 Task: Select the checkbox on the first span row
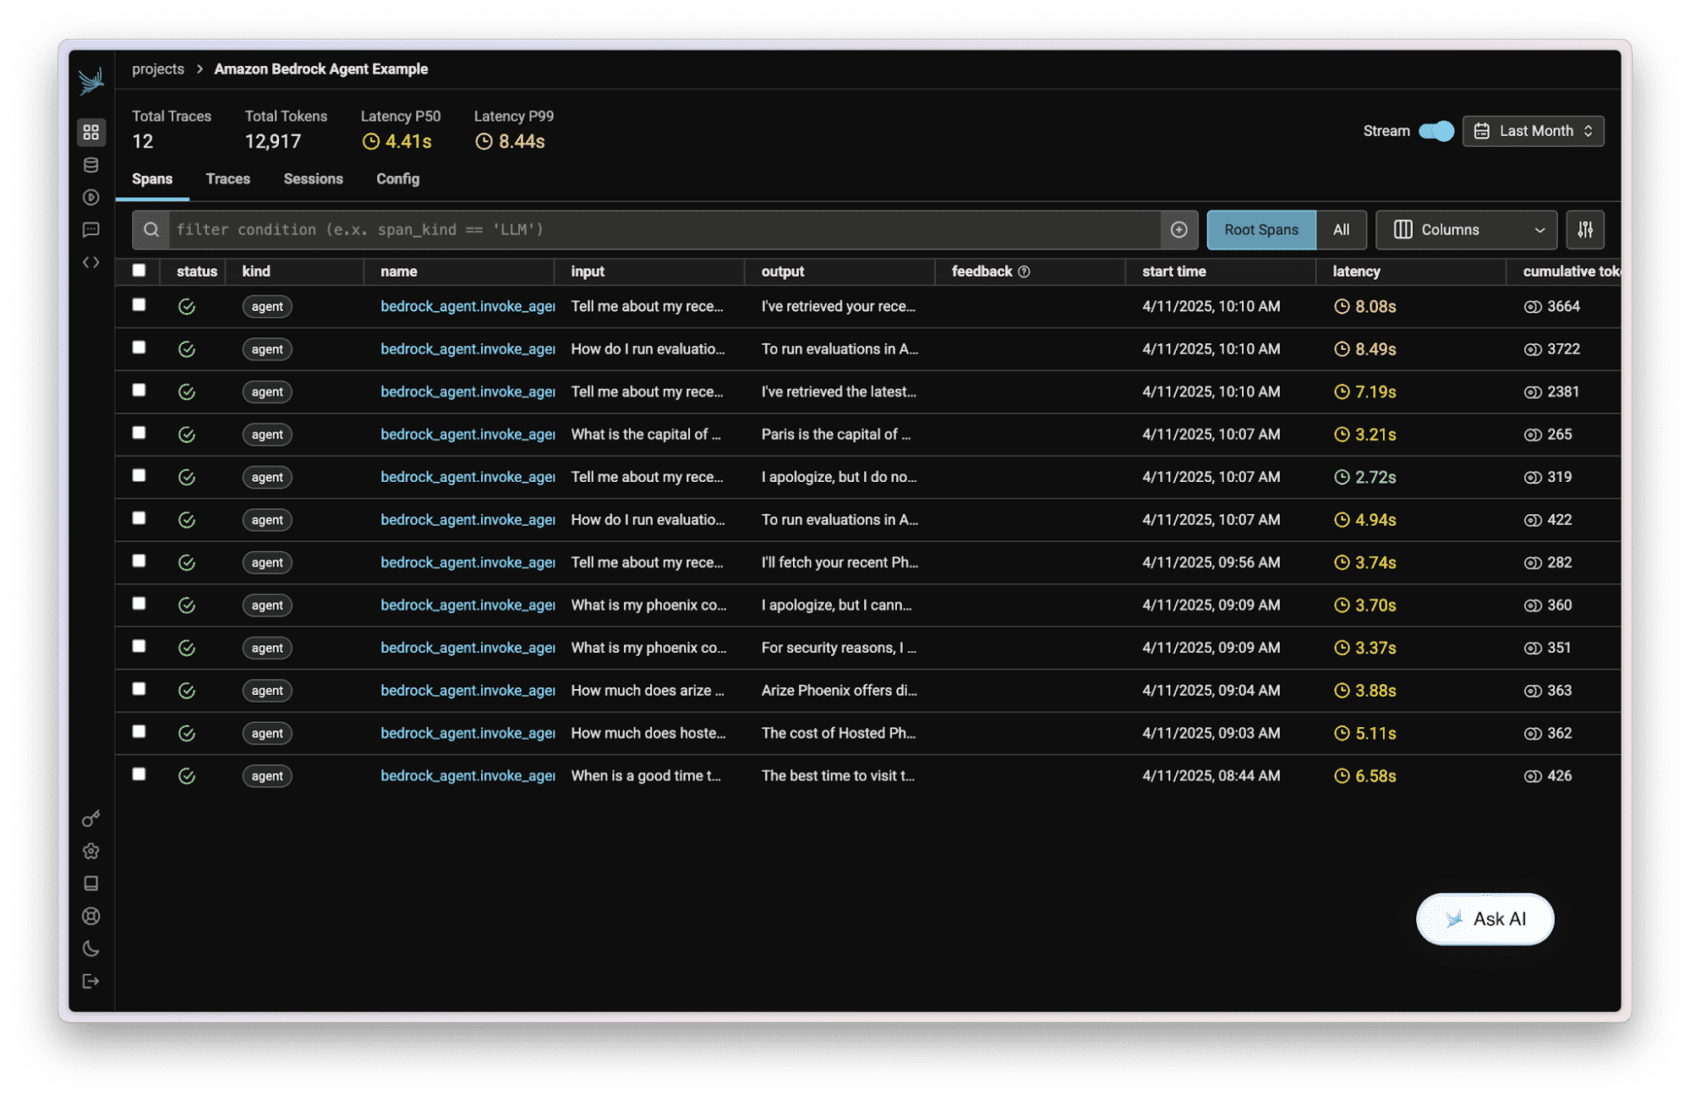pyautogui.click(x=139, y=305)
